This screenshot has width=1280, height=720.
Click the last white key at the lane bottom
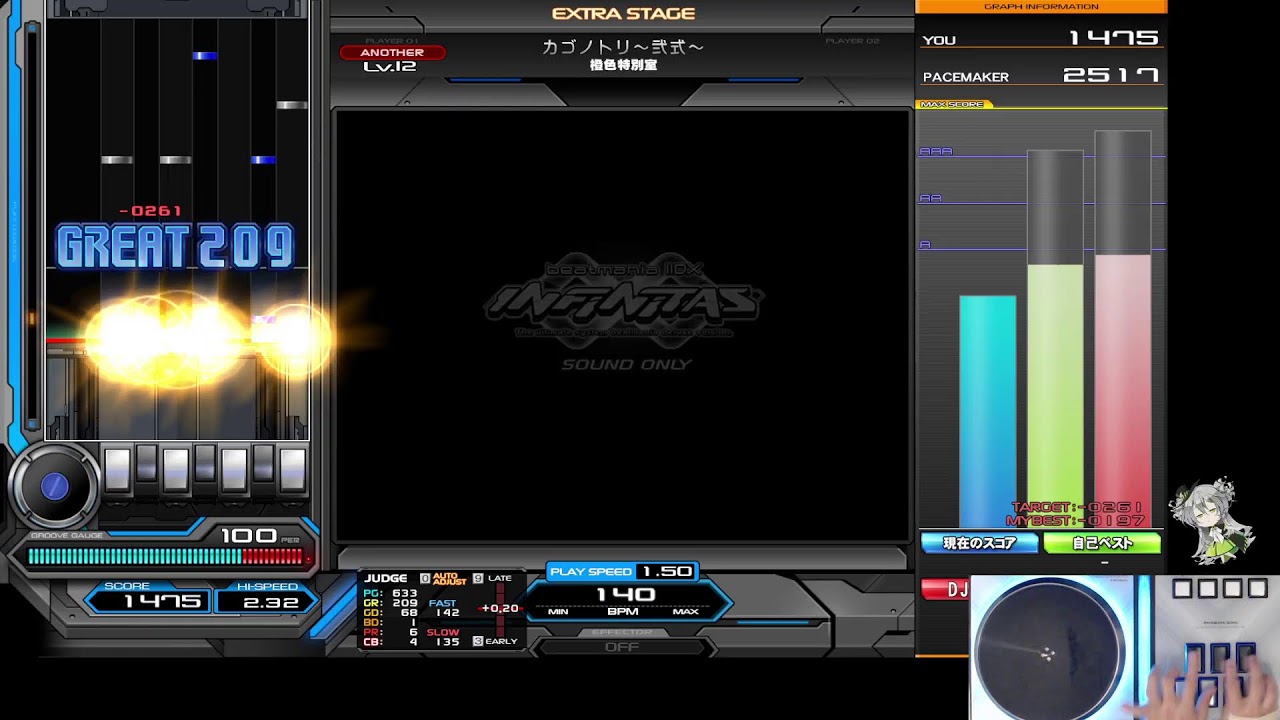pyautogui.click(x=292, y=469)
